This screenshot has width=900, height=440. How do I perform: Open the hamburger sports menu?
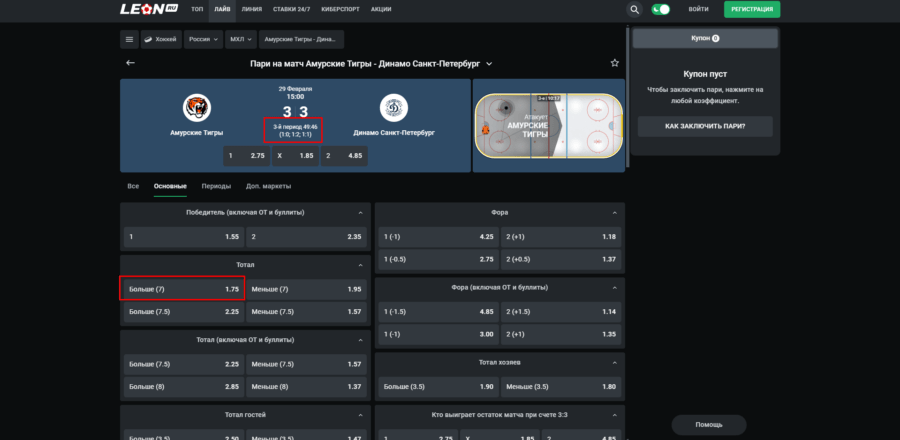(x=129, y=39)
